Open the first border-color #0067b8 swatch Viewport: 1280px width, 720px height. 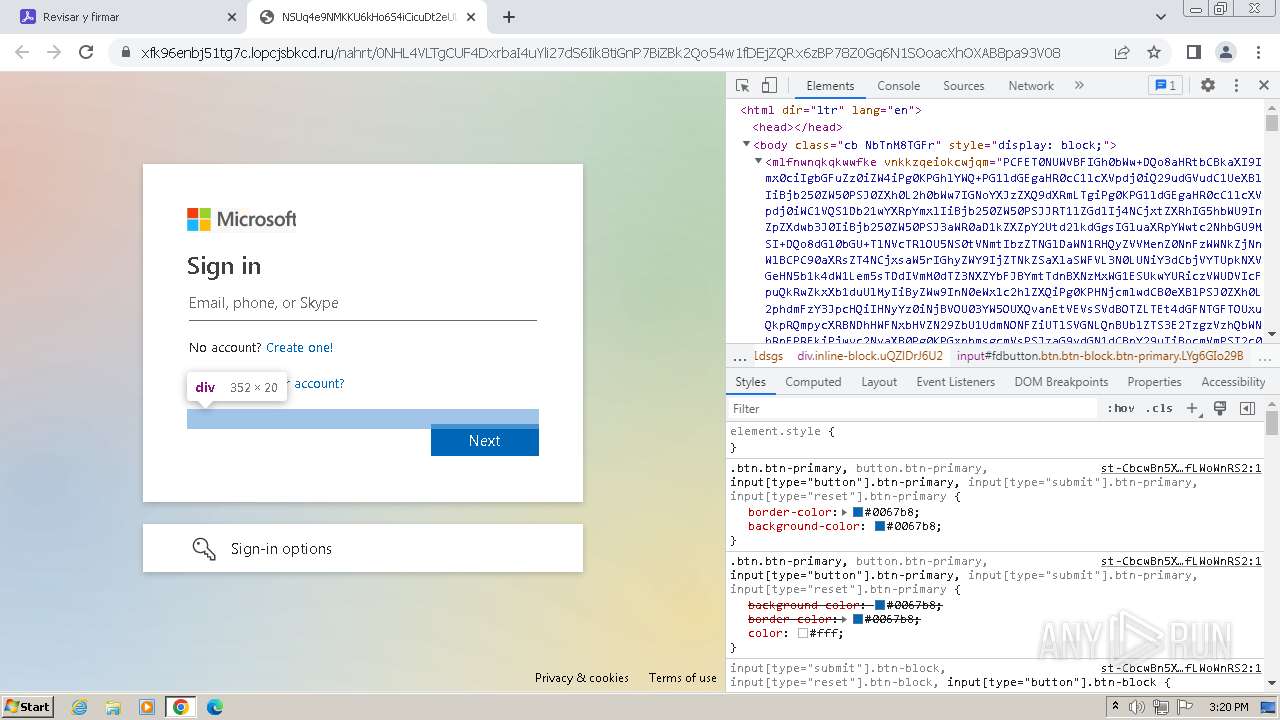point(857,512)
